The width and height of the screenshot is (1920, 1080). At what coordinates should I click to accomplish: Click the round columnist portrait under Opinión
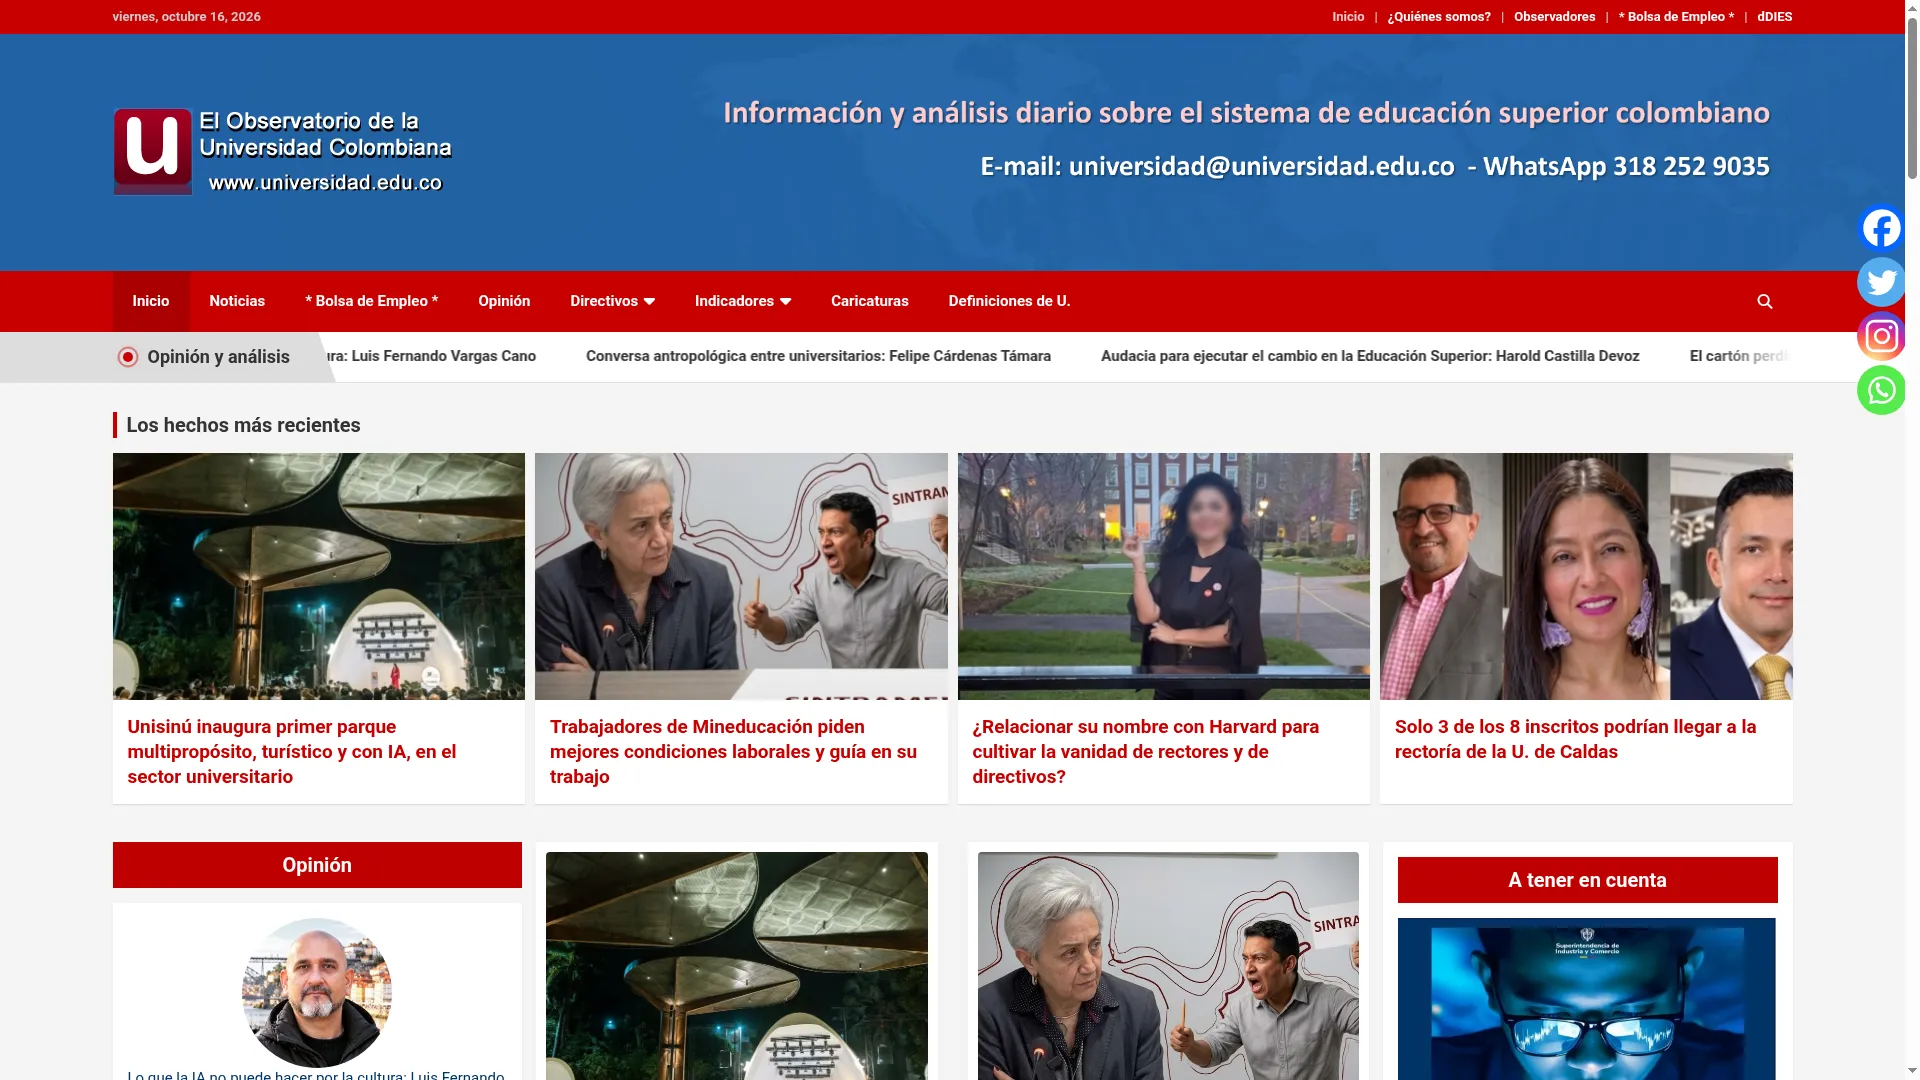[x=316, y=993]
